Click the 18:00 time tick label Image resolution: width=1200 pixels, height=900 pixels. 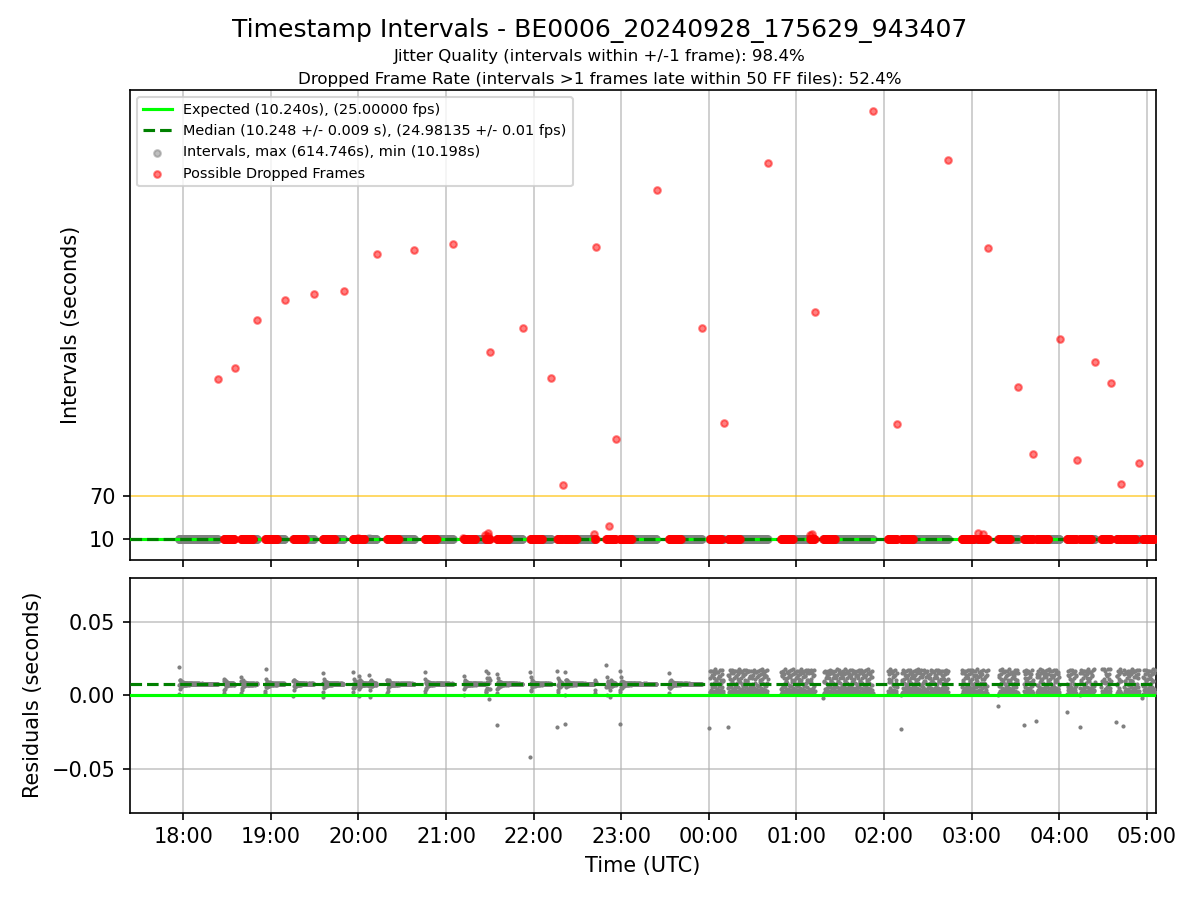182,834
